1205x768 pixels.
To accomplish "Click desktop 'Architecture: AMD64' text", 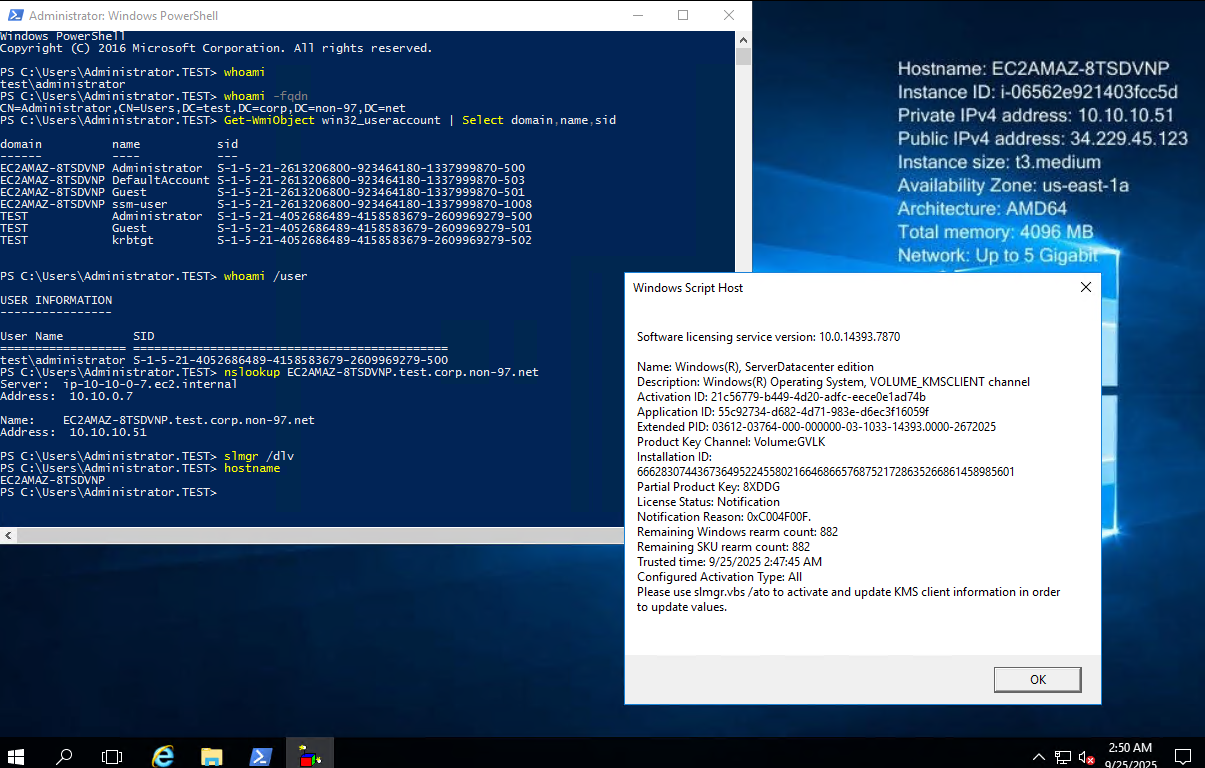I will (x=982, y=209).
